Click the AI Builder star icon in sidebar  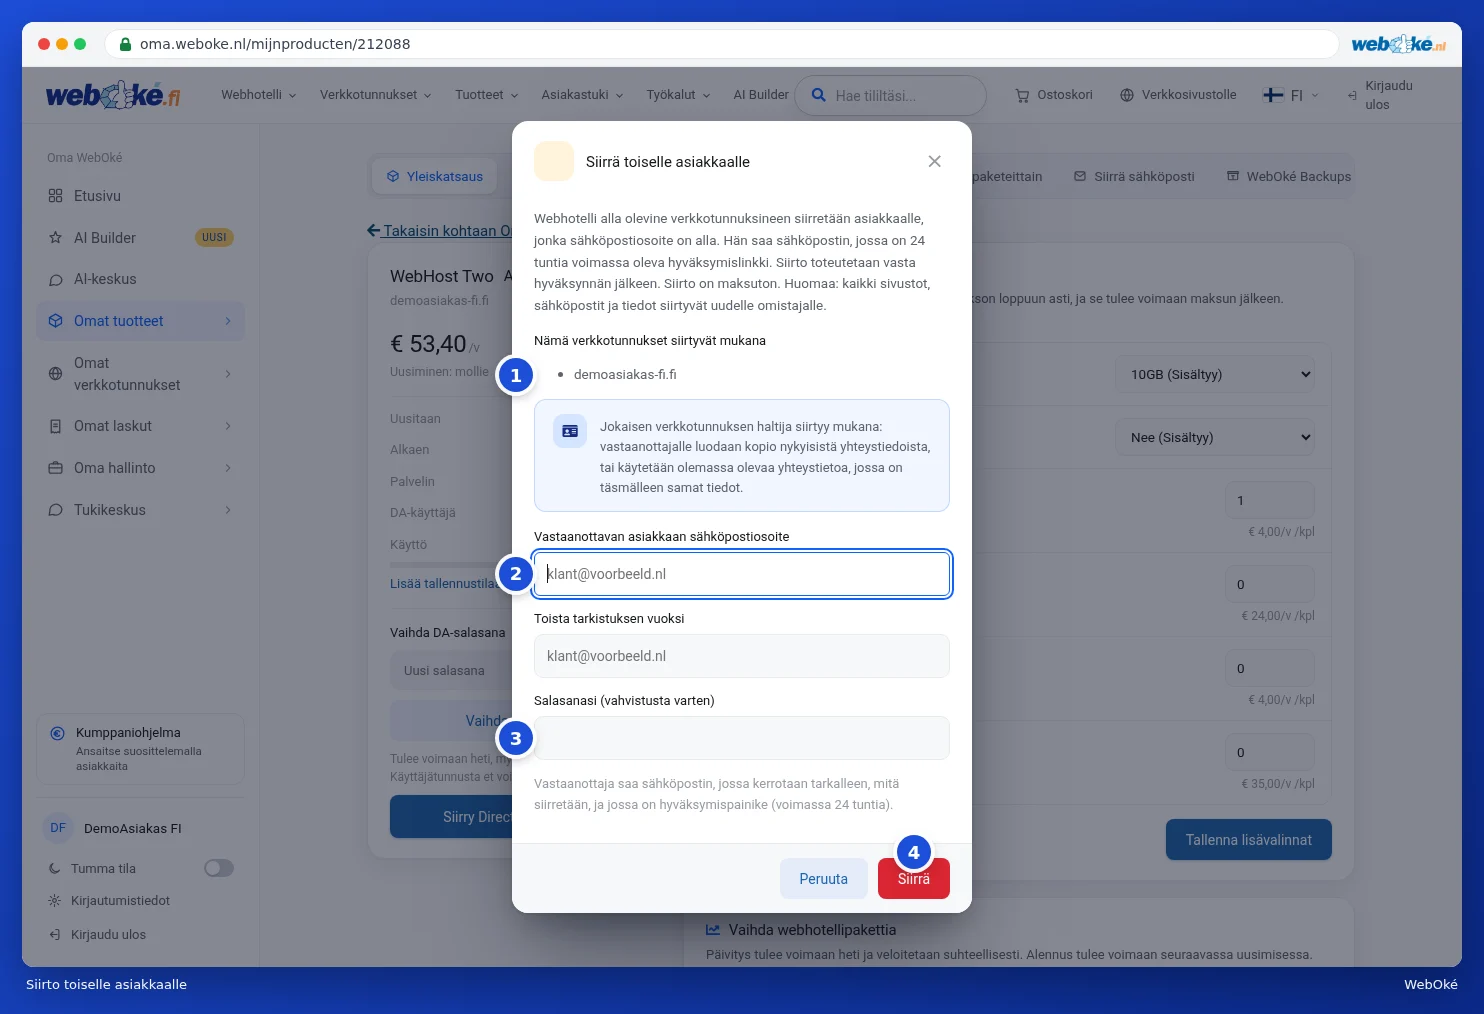tap(55, 238)
